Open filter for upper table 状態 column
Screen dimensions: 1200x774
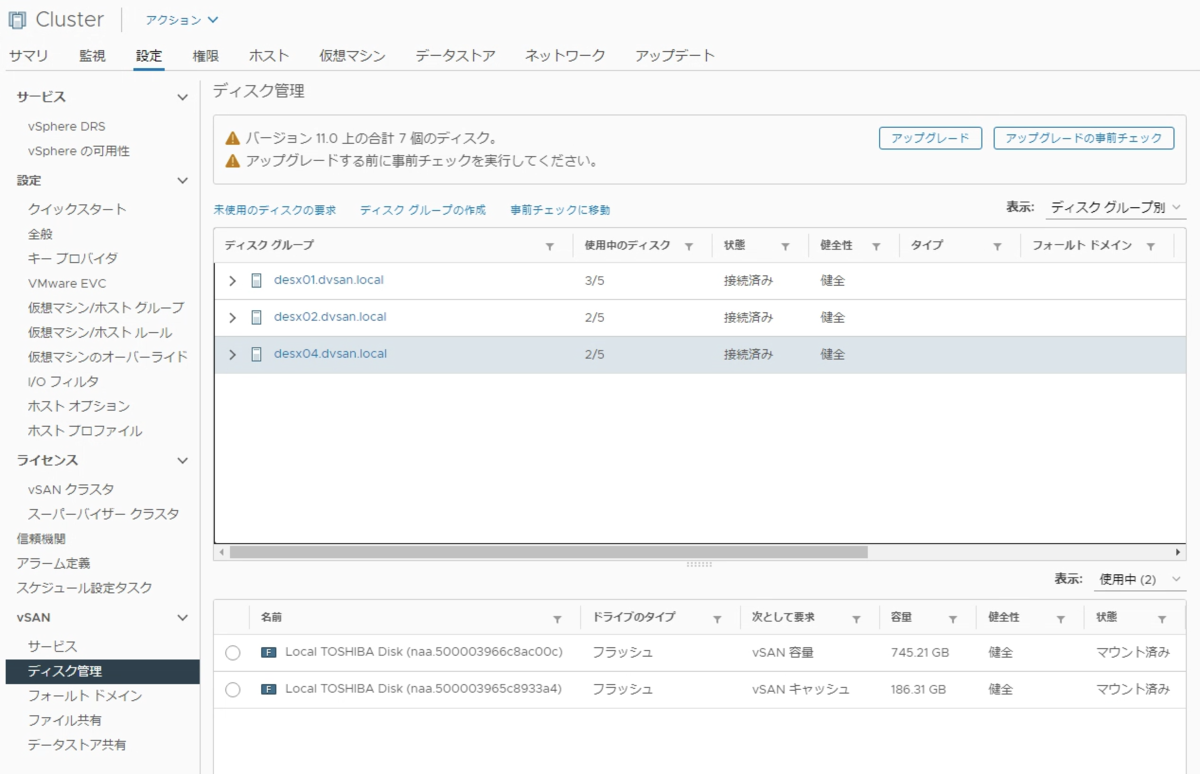pyautogui.click(x=786, y=246)
